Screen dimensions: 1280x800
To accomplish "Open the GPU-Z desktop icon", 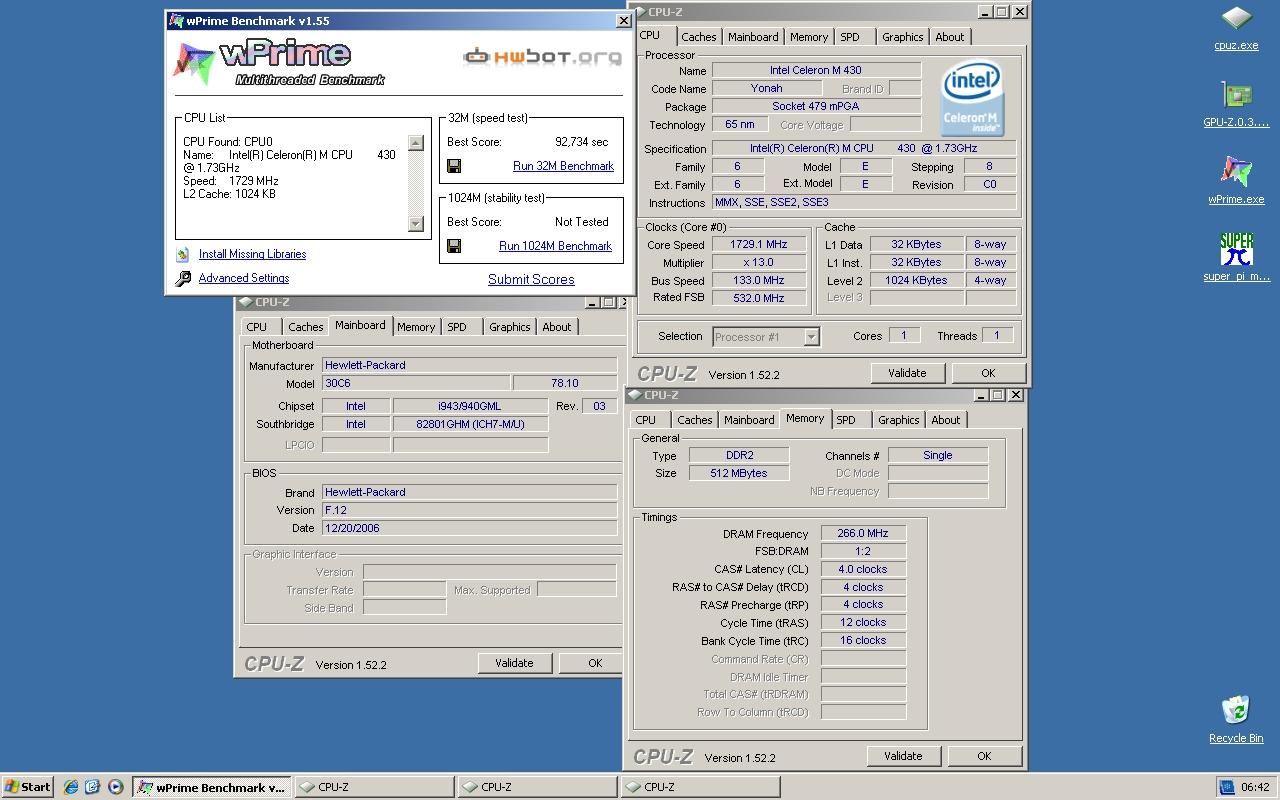I will coord(1236,105).
